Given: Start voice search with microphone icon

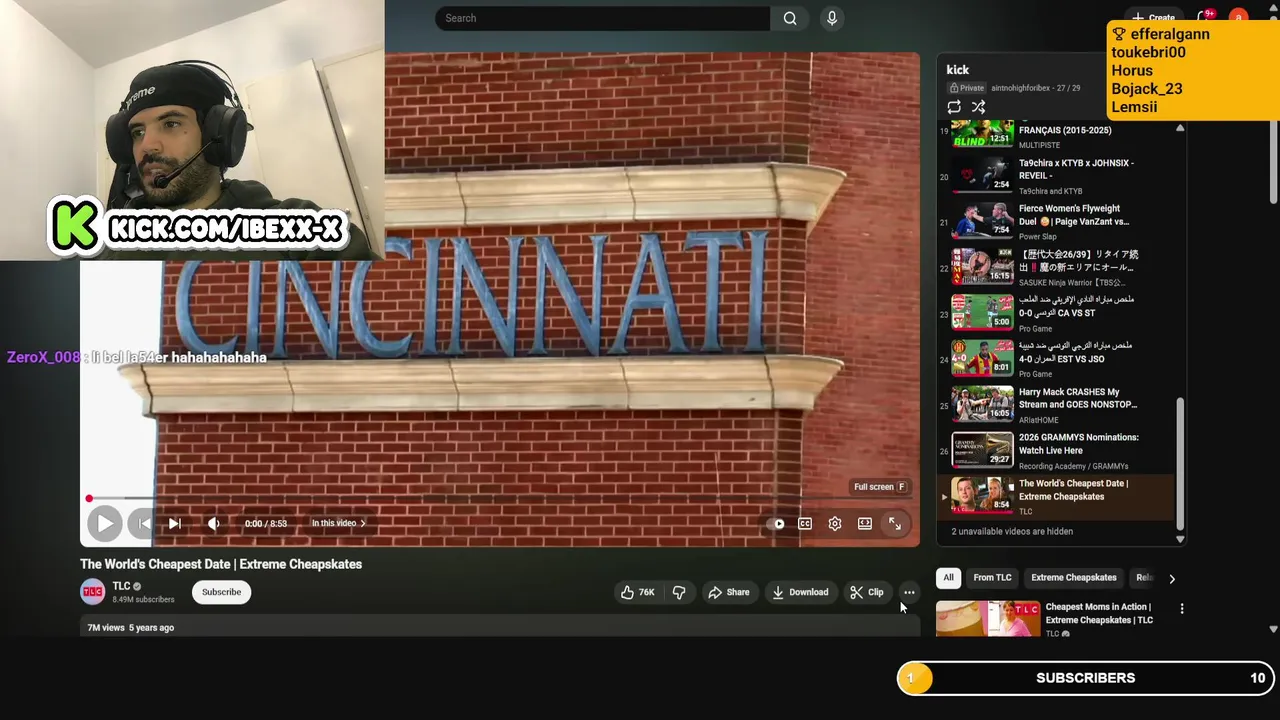Looking at the screenshot, I should click(x=831, y=18).
